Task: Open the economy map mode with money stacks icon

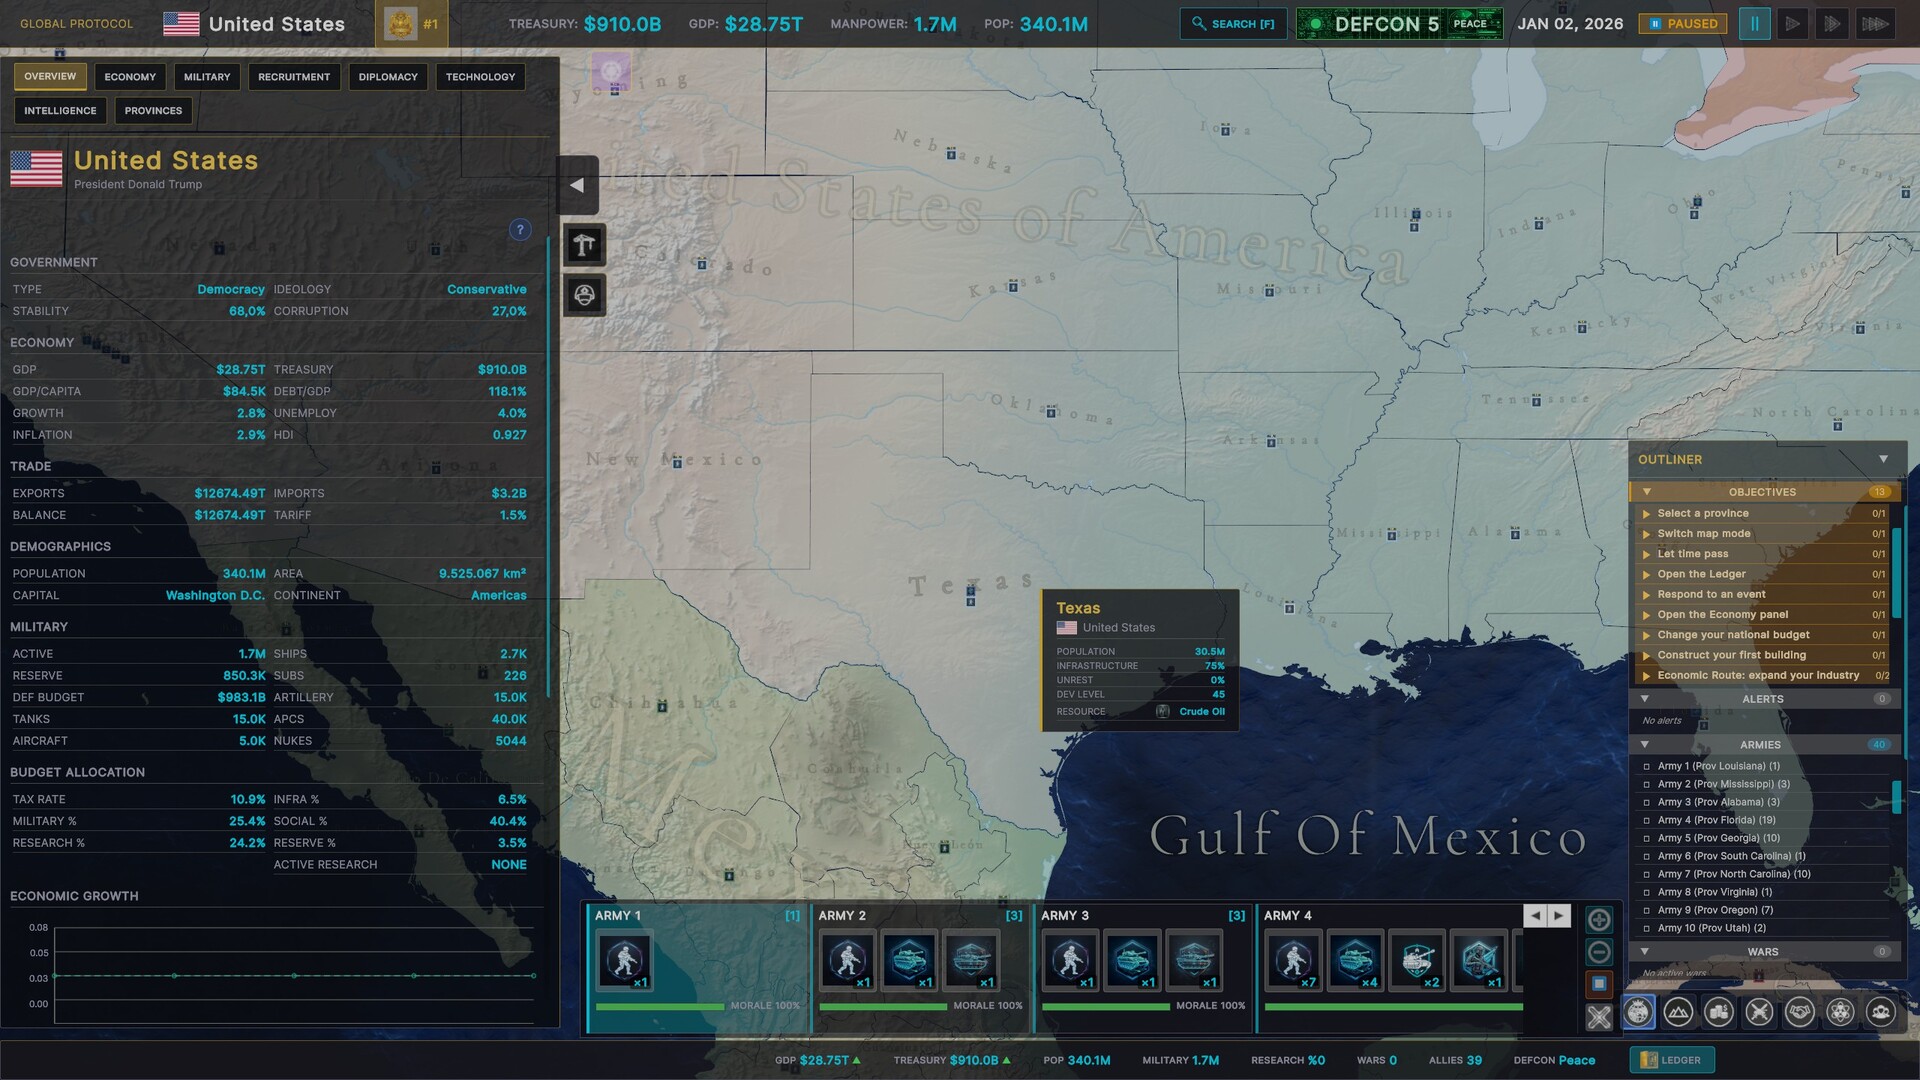Action: coord(1719,1012)
